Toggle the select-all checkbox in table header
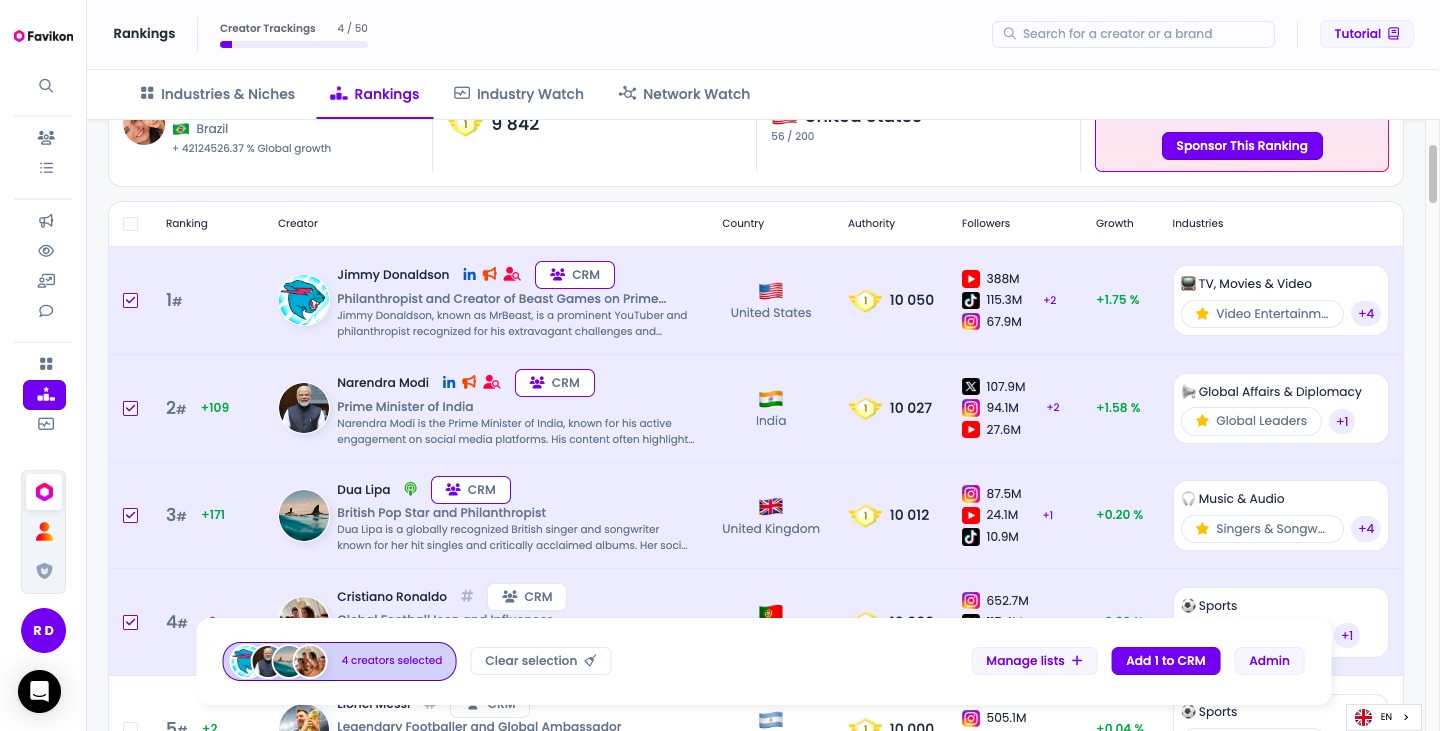The image size is (1440, 731). [131, 224]
